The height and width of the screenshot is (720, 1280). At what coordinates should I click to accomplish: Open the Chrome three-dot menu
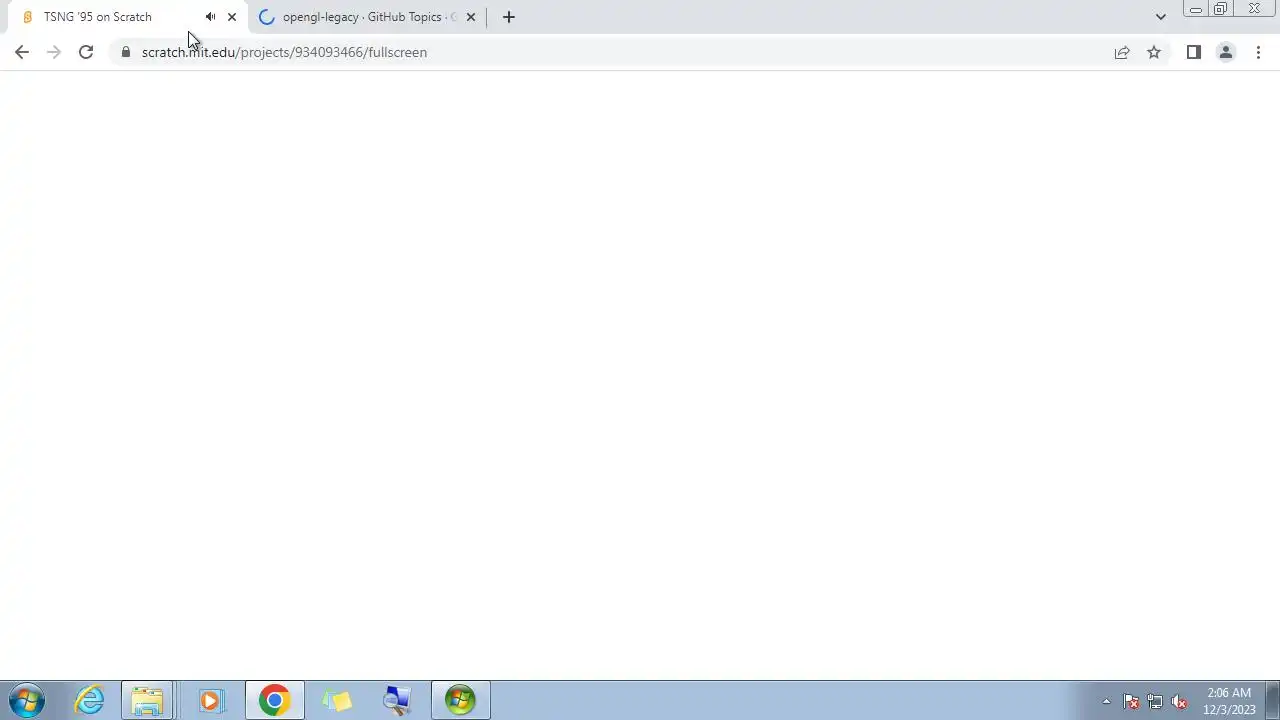pos(1258,52)
